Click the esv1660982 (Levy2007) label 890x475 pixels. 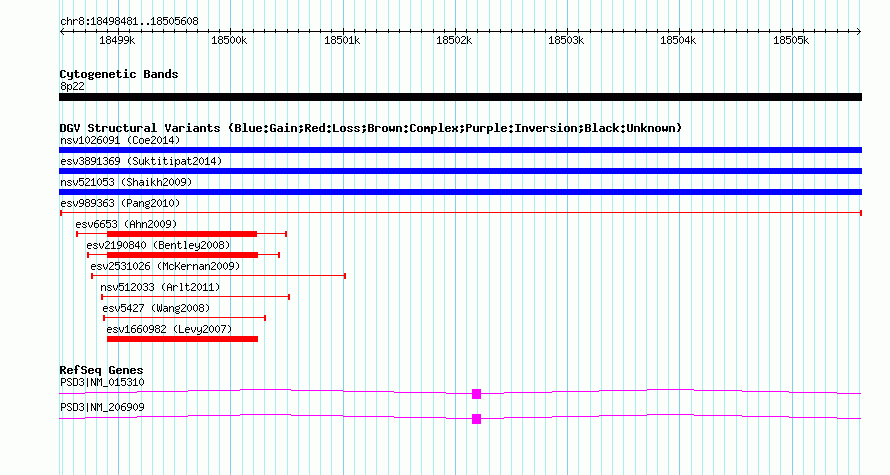click(x=169, y=329)
